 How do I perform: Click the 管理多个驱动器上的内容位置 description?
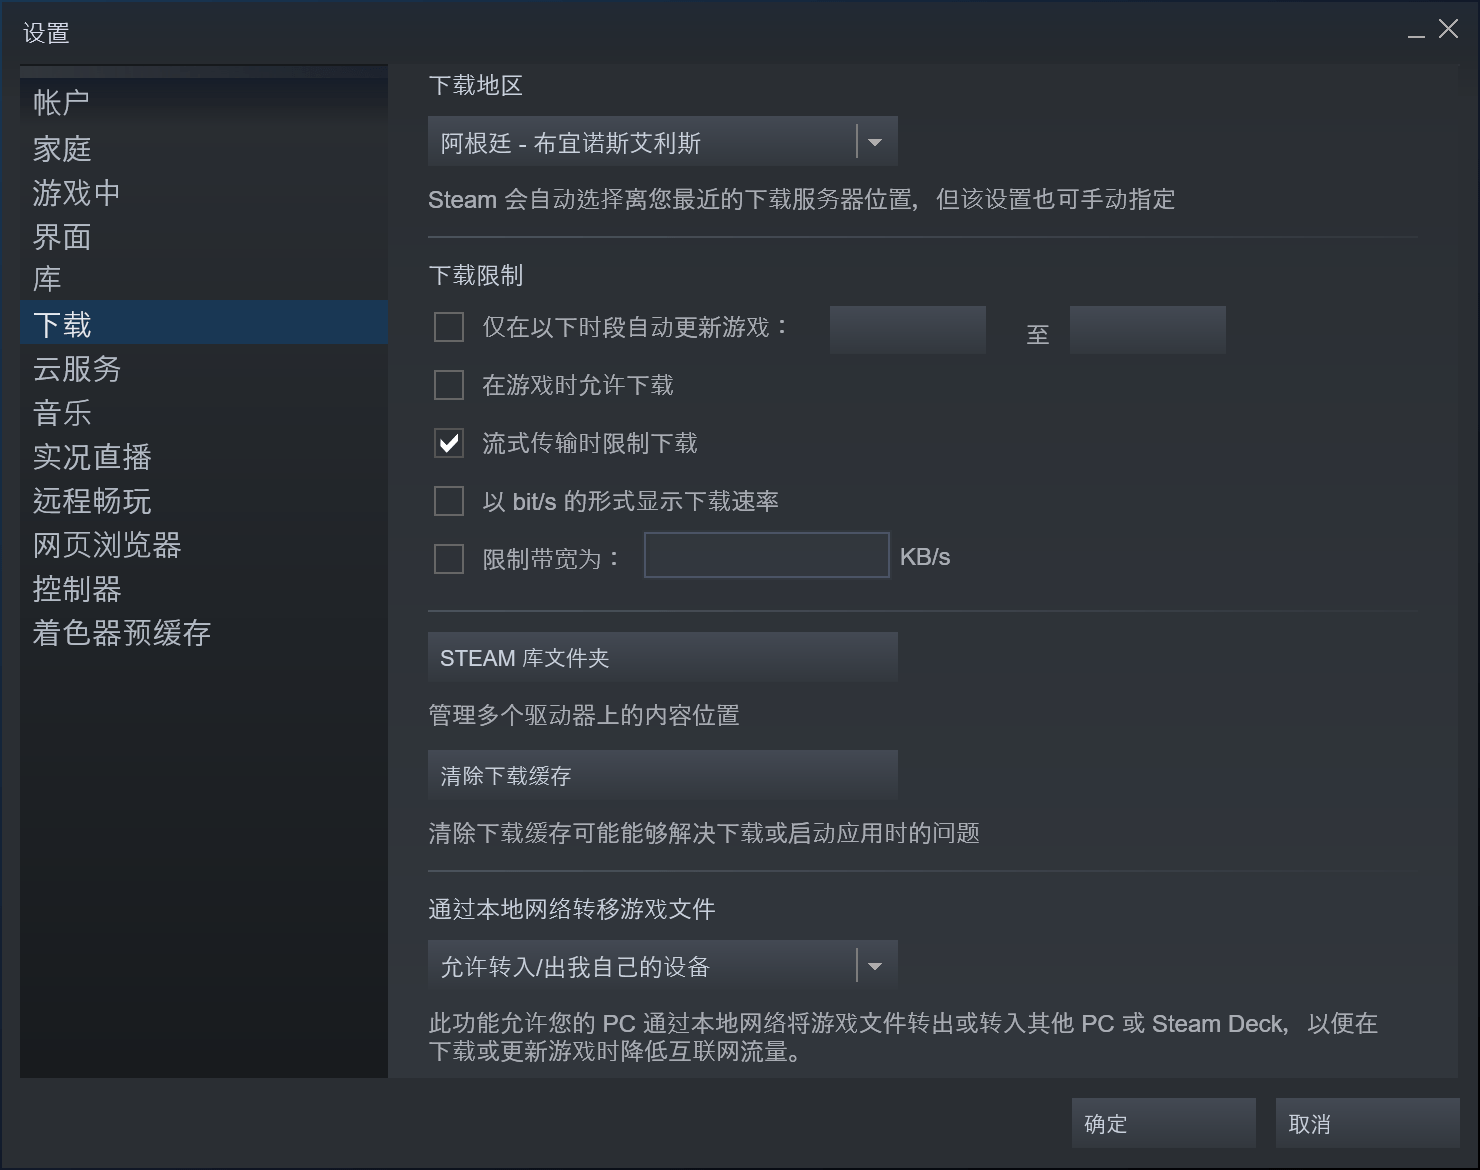tap(584, 715)
